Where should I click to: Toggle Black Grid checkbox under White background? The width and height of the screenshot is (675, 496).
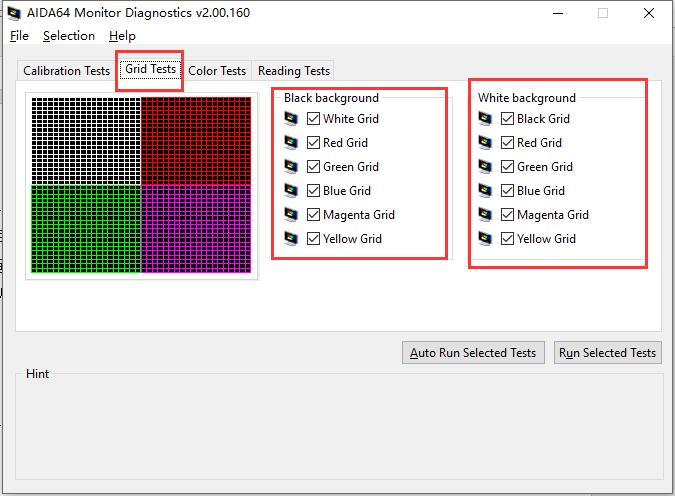(x=508, y=119)
